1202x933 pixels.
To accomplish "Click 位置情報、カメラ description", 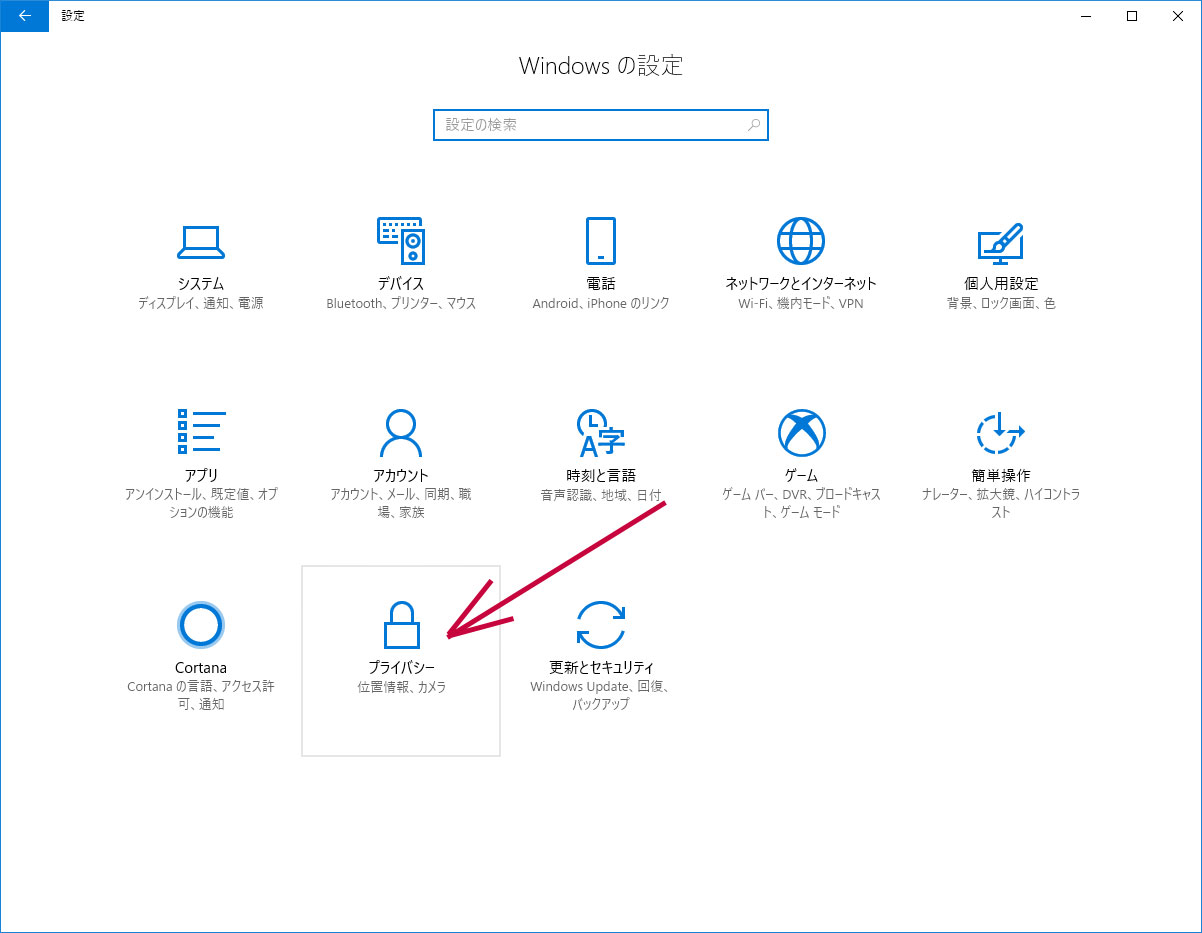I will [x=401, y=688].
